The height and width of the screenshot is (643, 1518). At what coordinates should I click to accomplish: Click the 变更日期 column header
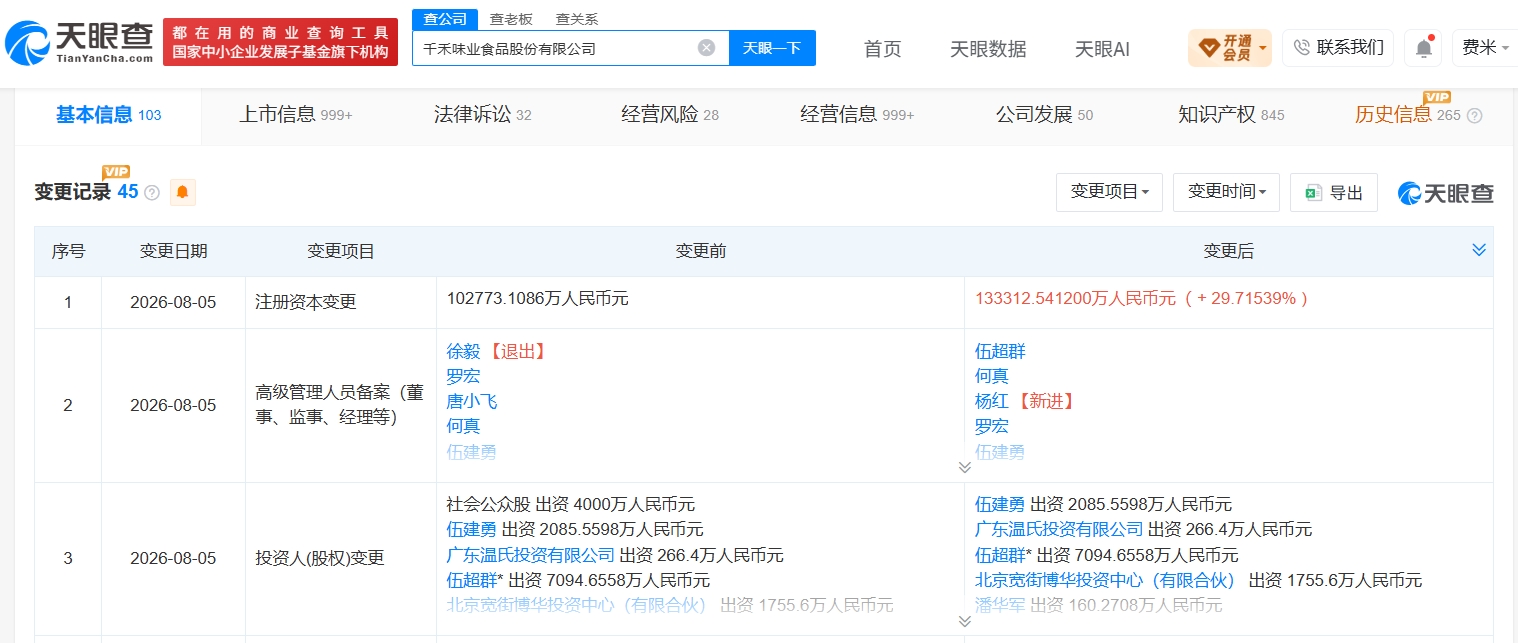173,251
